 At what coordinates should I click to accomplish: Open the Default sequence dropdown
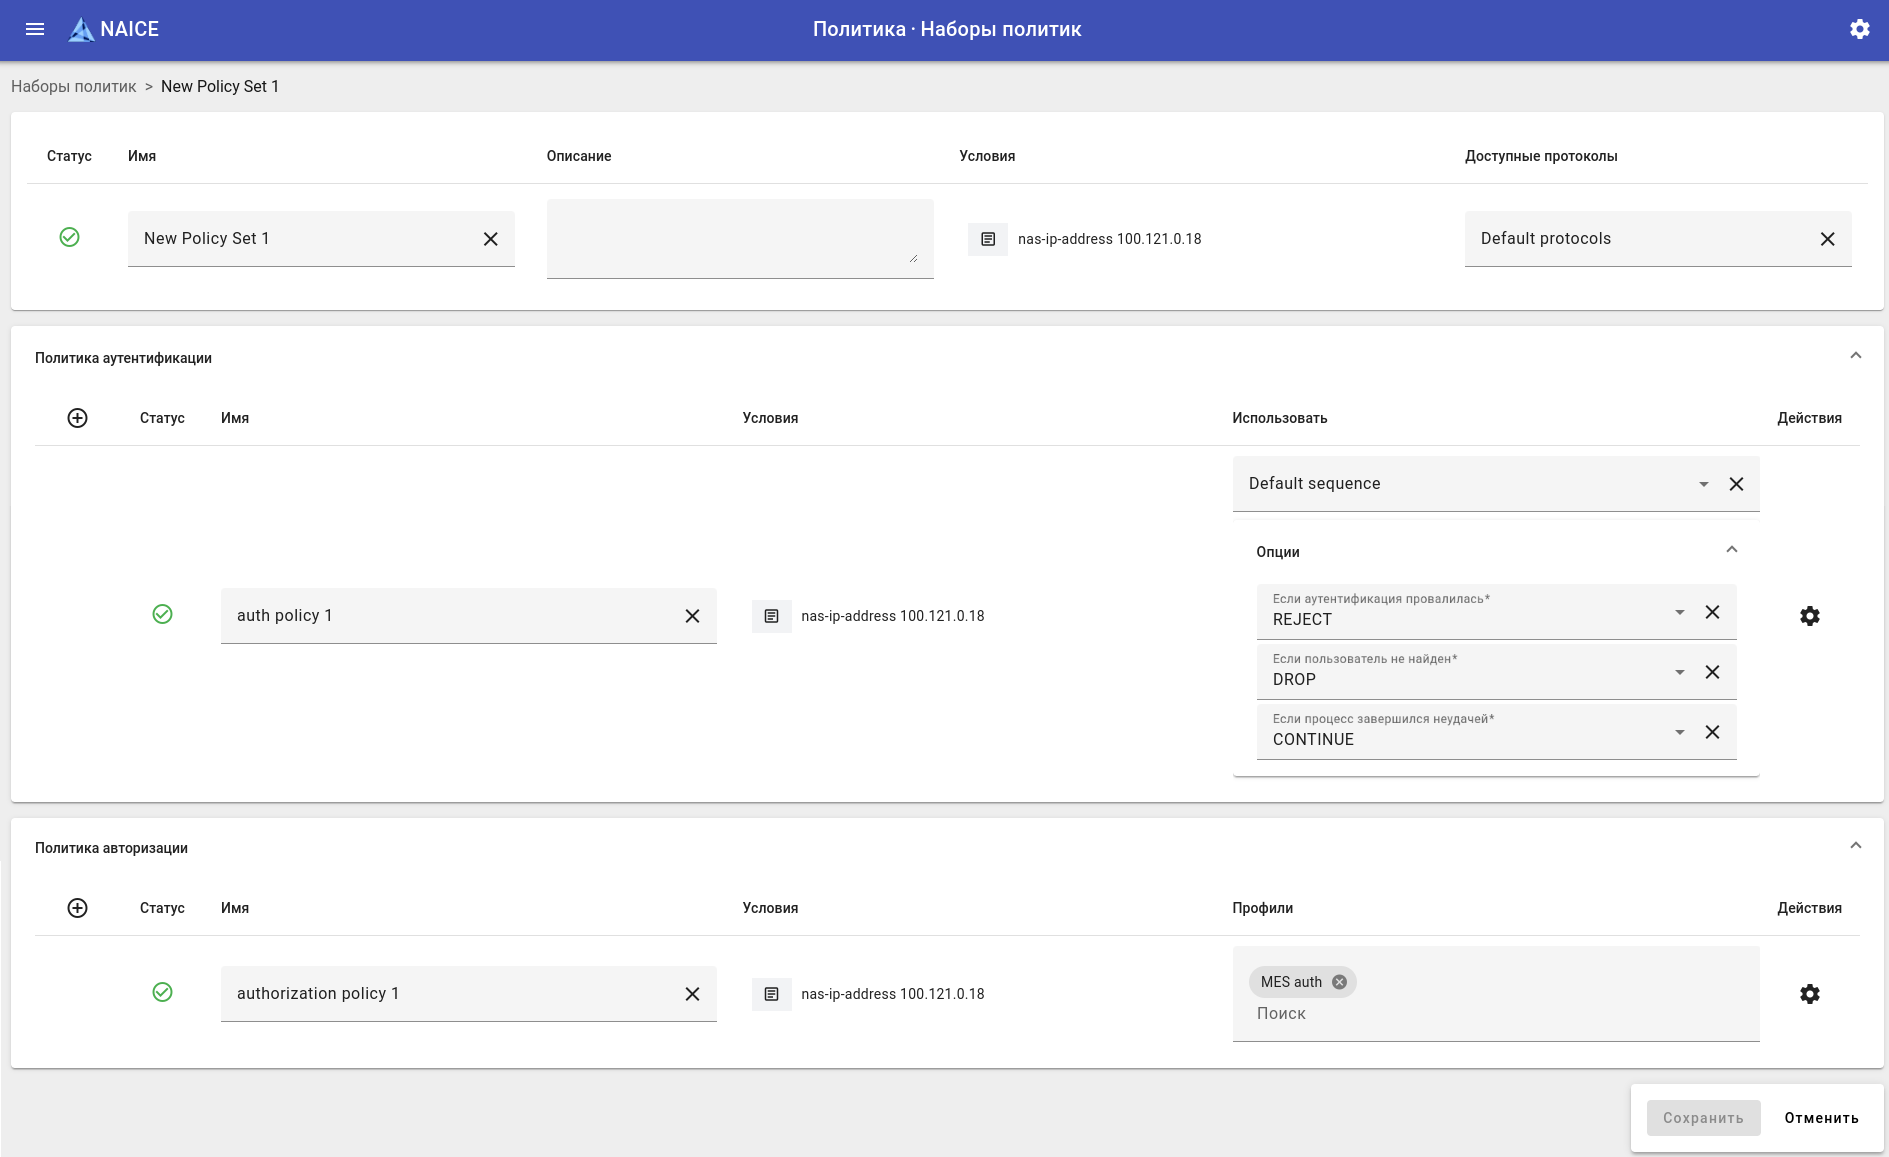click(x=1703, y=484)
